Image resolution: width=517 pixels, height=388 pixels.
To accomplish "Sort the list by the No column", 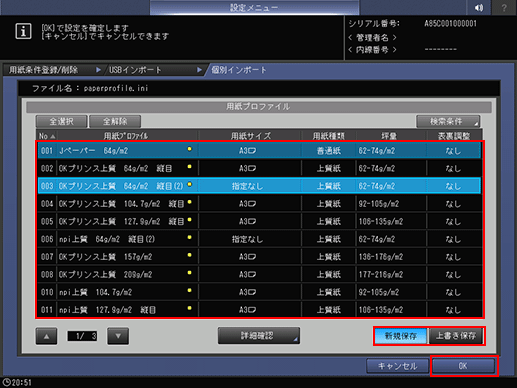I will point(47,136).
